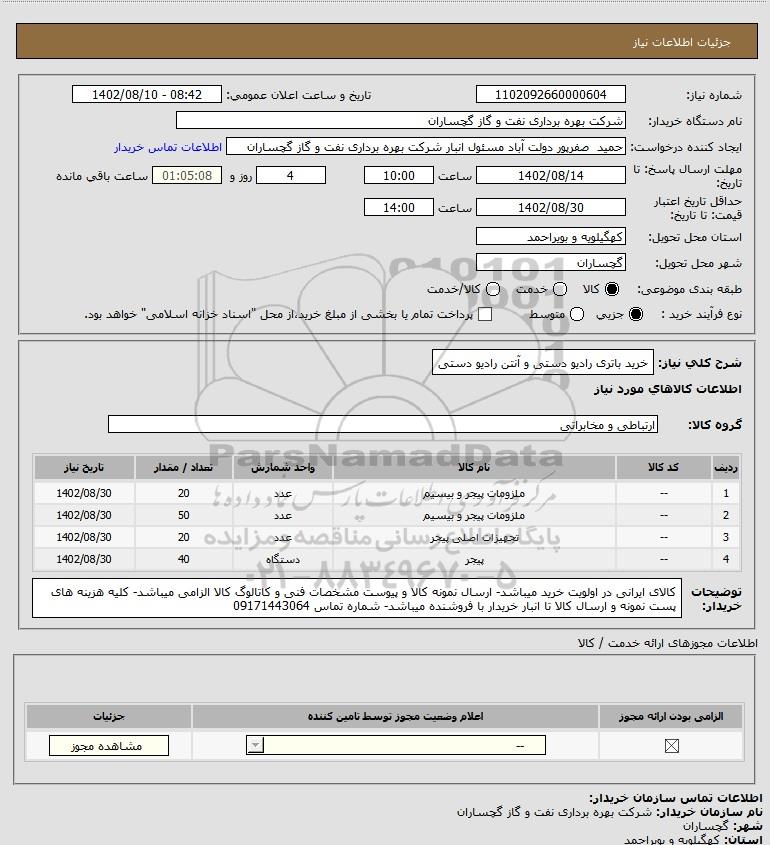Click quantity 40 in row 4
This screenshot has height=845, width=770.
pyautogui.click(x=184, y=559)
